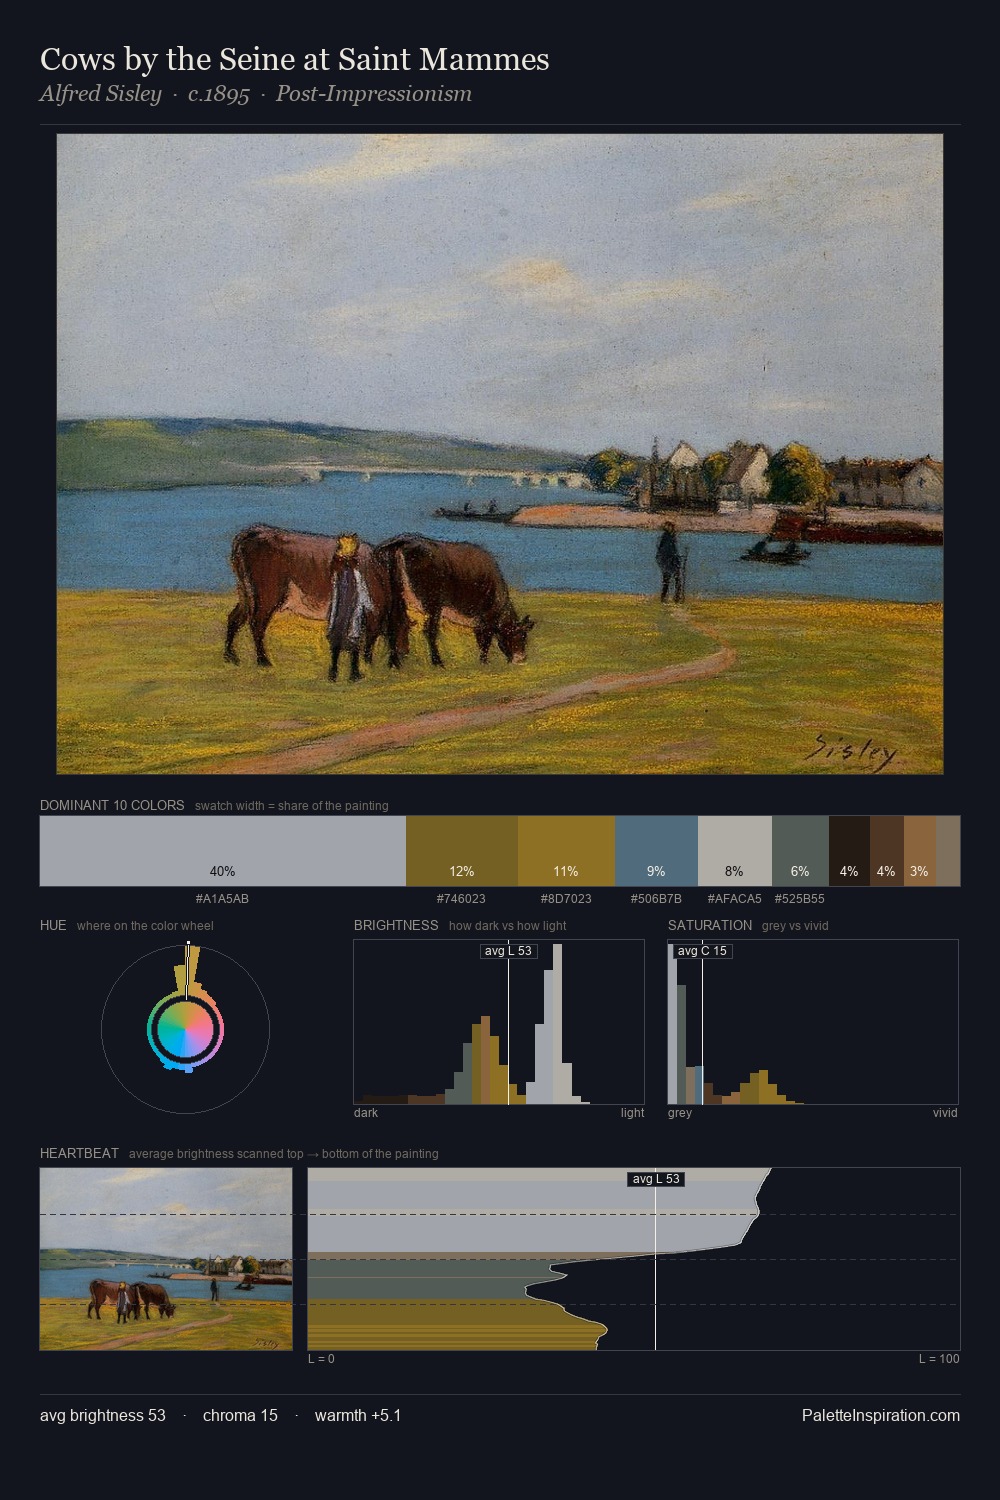Pick the 8% light grey swatch #AFACA5
1000x1500 pixels.
735,851
